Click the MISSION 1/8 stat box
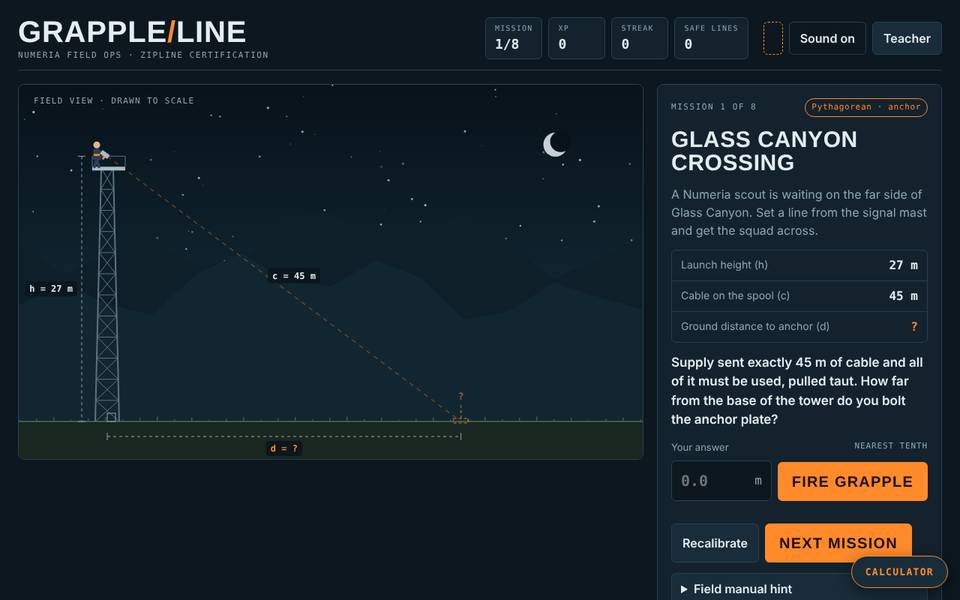Screen dimensions: 960x600 [513, 38]
